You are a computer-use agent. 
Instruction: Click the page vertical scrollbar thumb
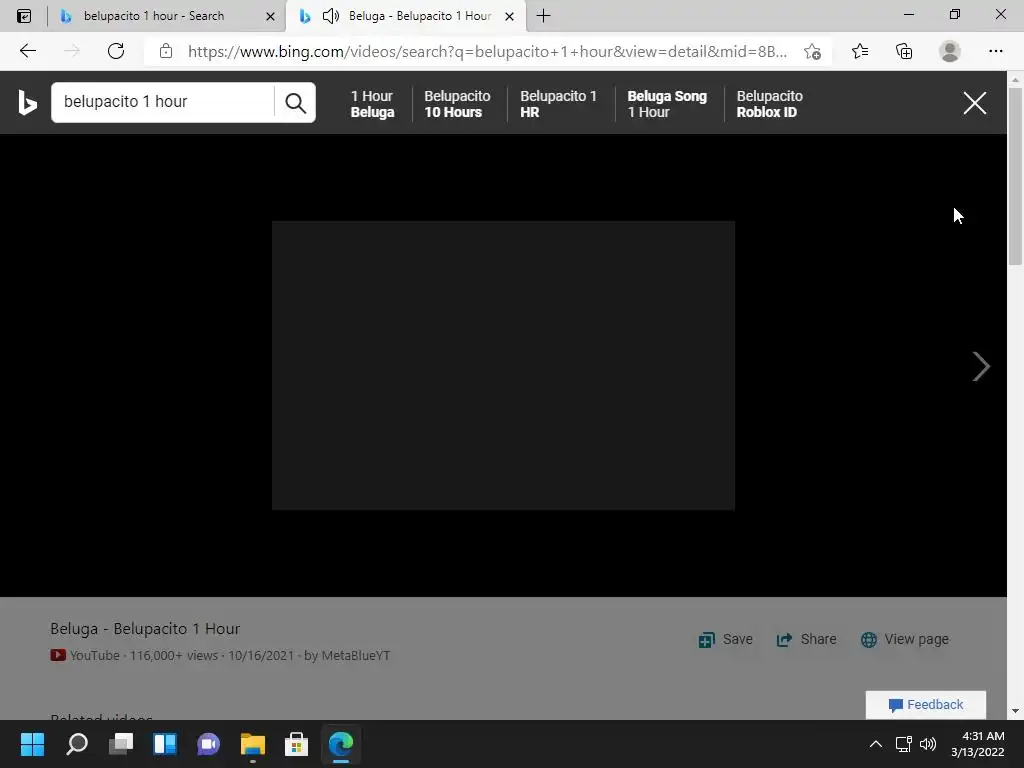[1015, 176]
